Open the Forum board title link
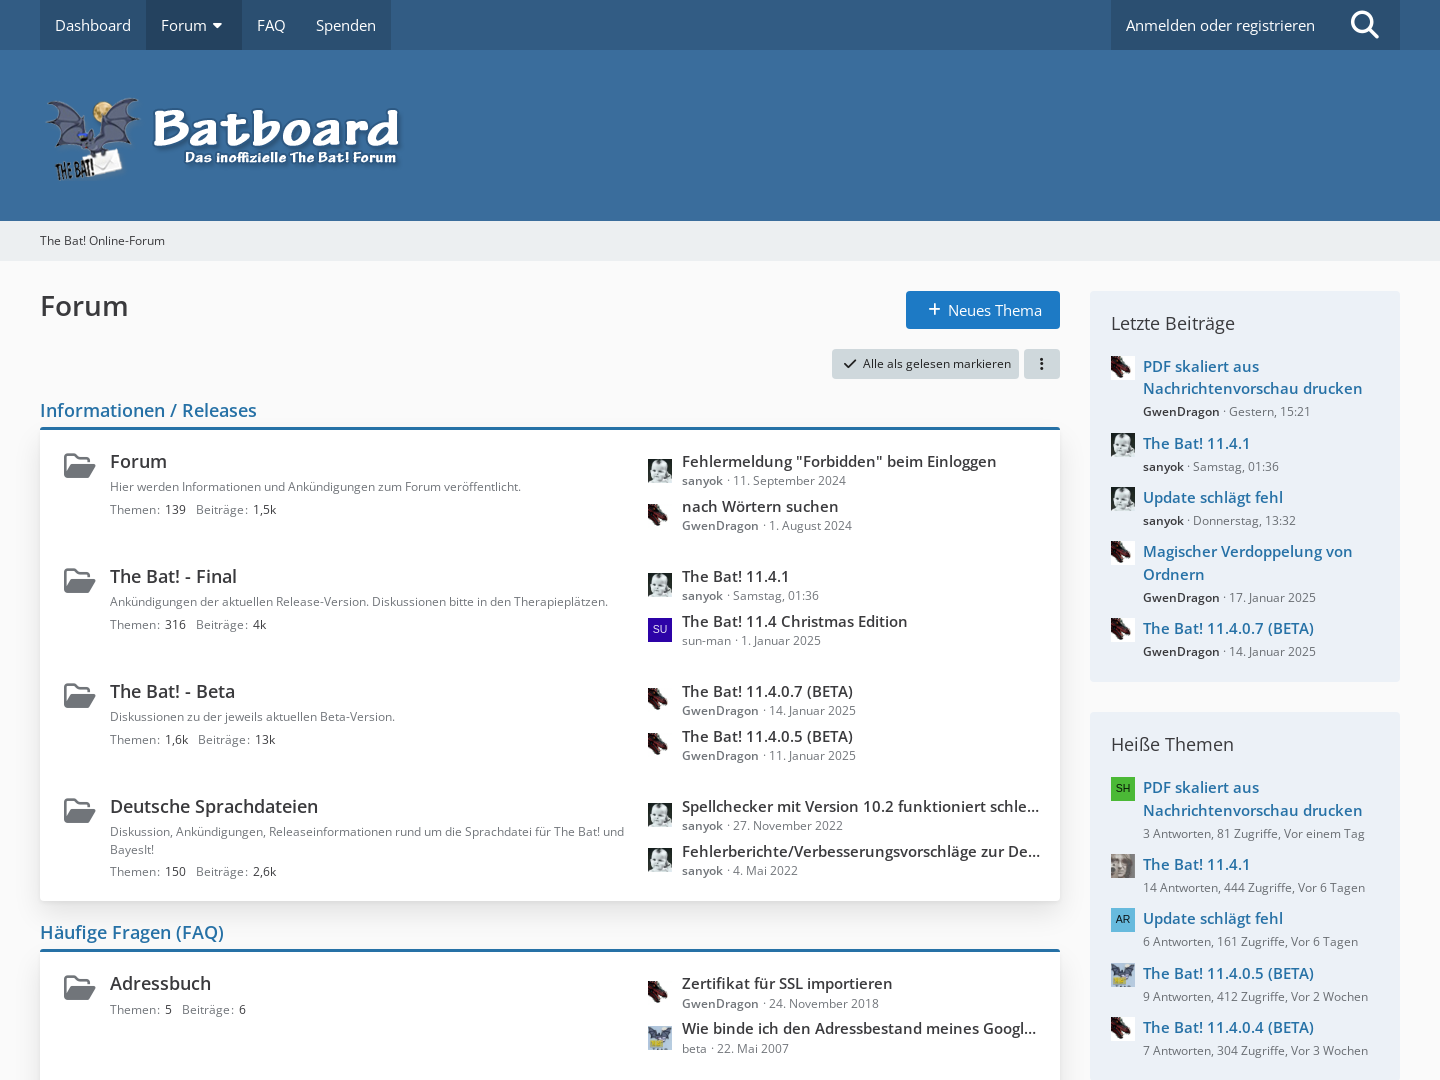The width and height of the screenshot is (1440, 1080). click(x=138, y=461)
